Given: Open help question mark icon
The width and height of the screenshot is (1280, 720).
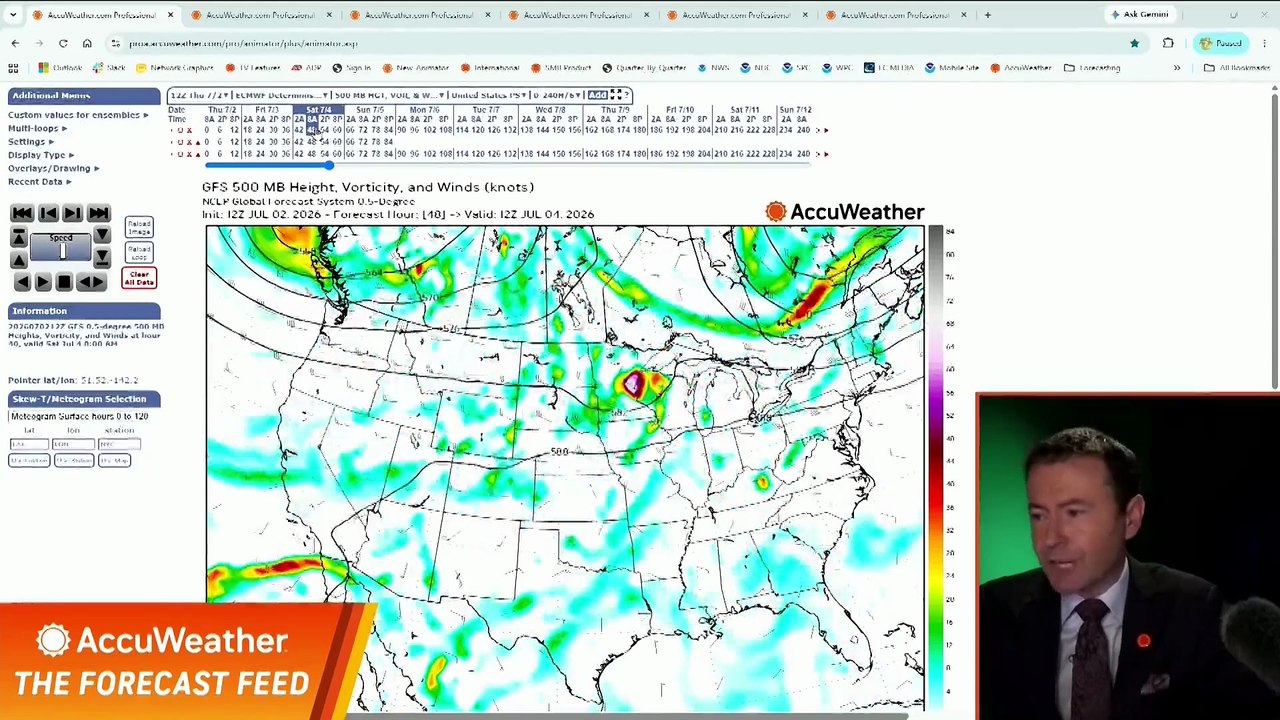Looking at the screenshot, I should coord(627,95).
